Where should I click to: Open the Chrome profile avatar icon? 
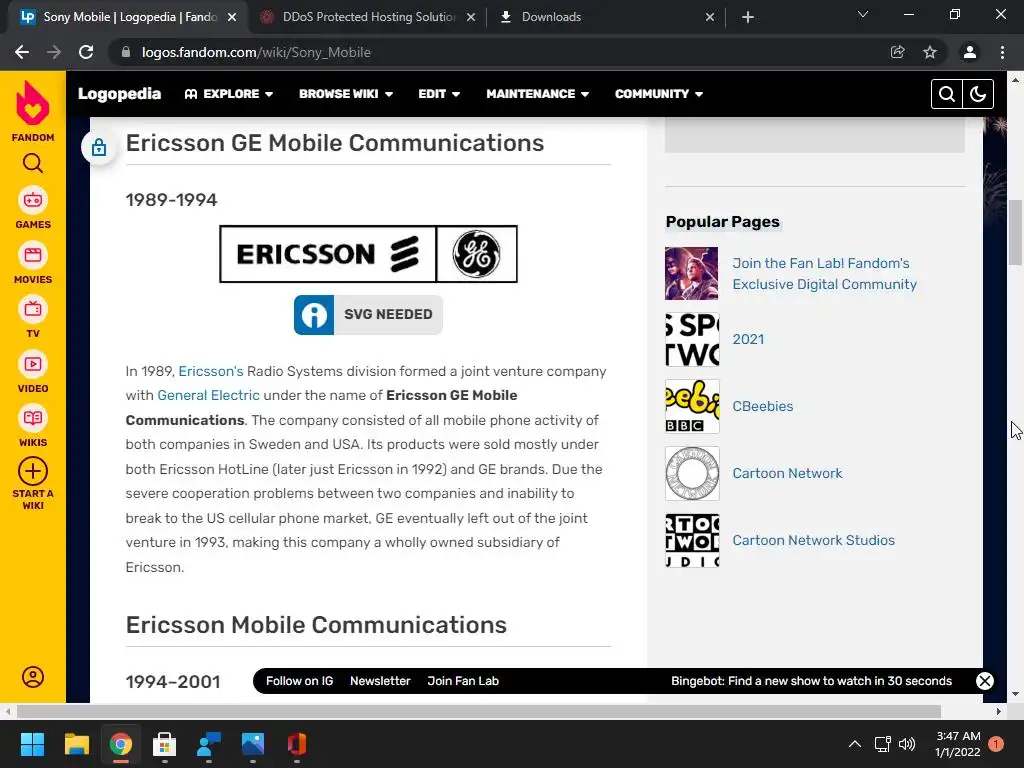pyautogui.click(x=970, y=52)
